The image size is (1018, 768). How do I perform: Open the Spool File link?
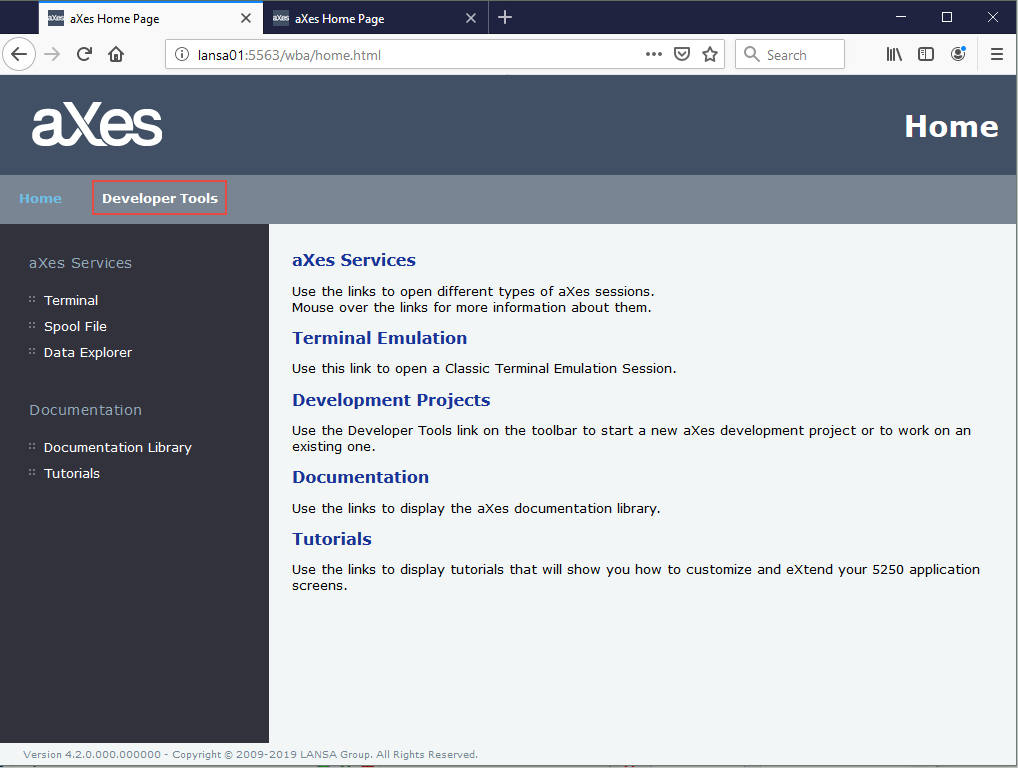pyautogui.click(x=75, y=326)
